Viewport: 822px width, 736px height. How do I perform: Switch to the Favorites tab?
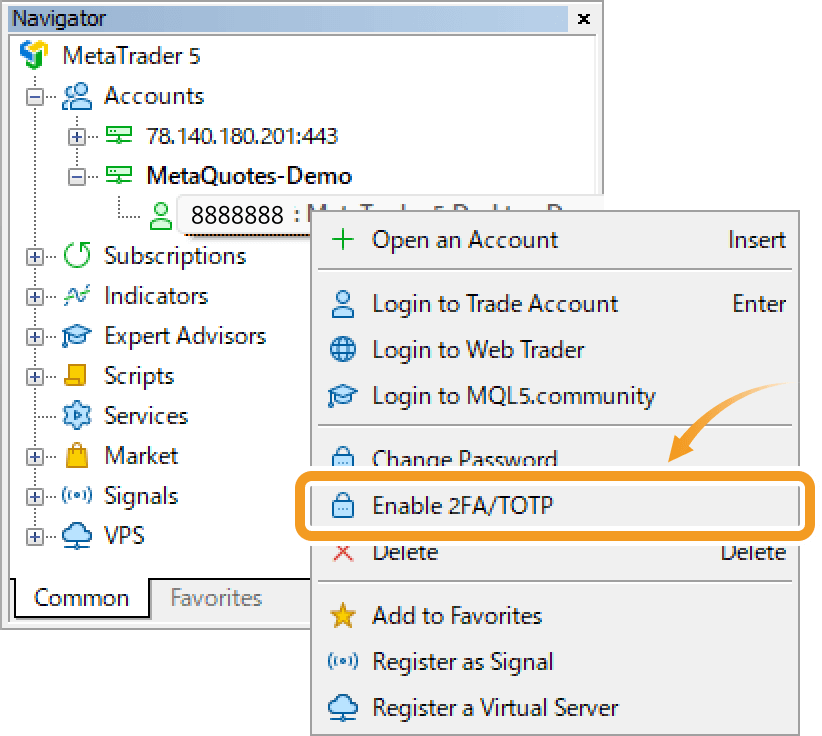(x=216, y=598)
